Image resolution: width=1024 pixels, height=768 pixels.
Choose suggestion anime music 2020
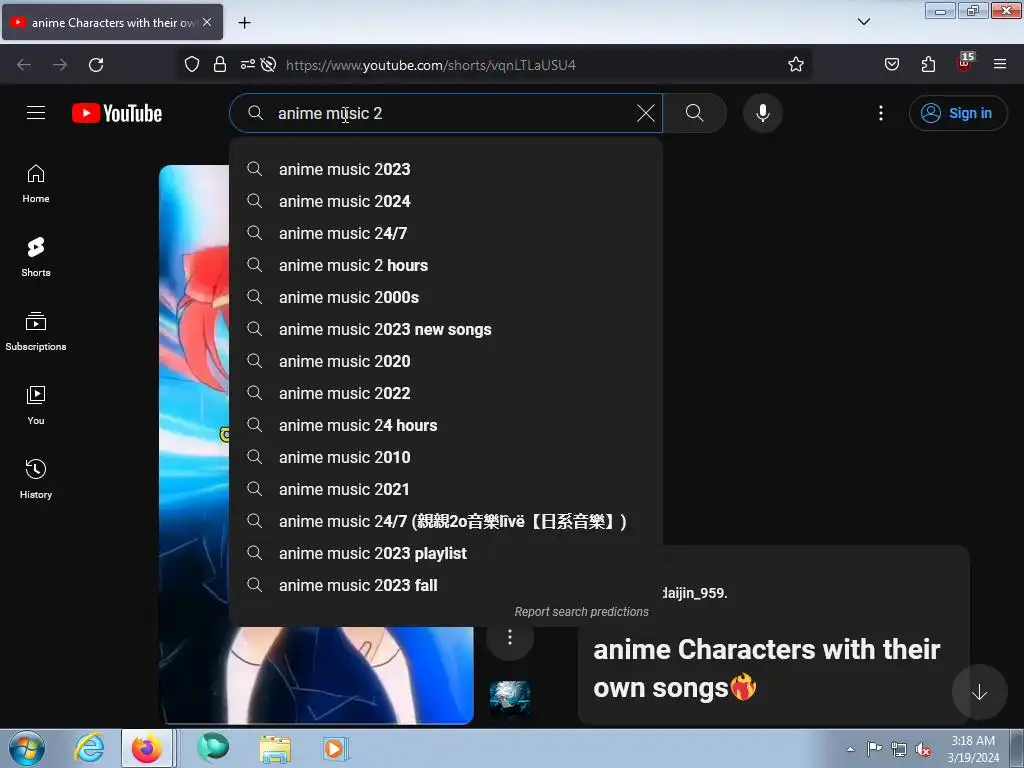[x=445, y=361]
